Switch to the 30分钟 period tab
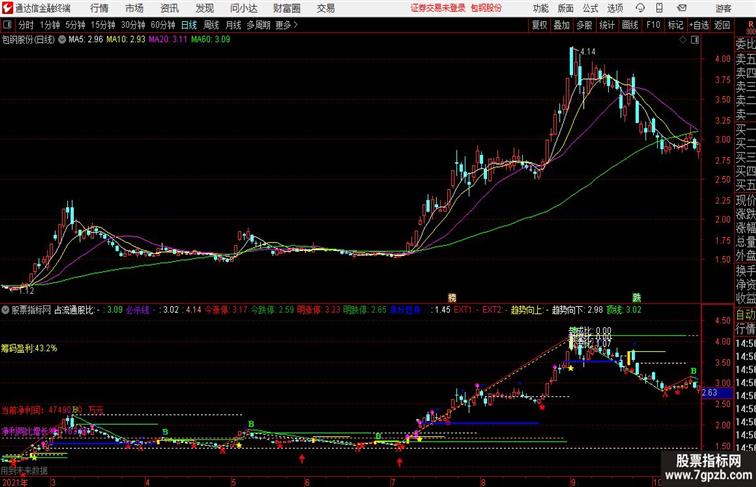The image size is (756, 487). click(133, 25)
